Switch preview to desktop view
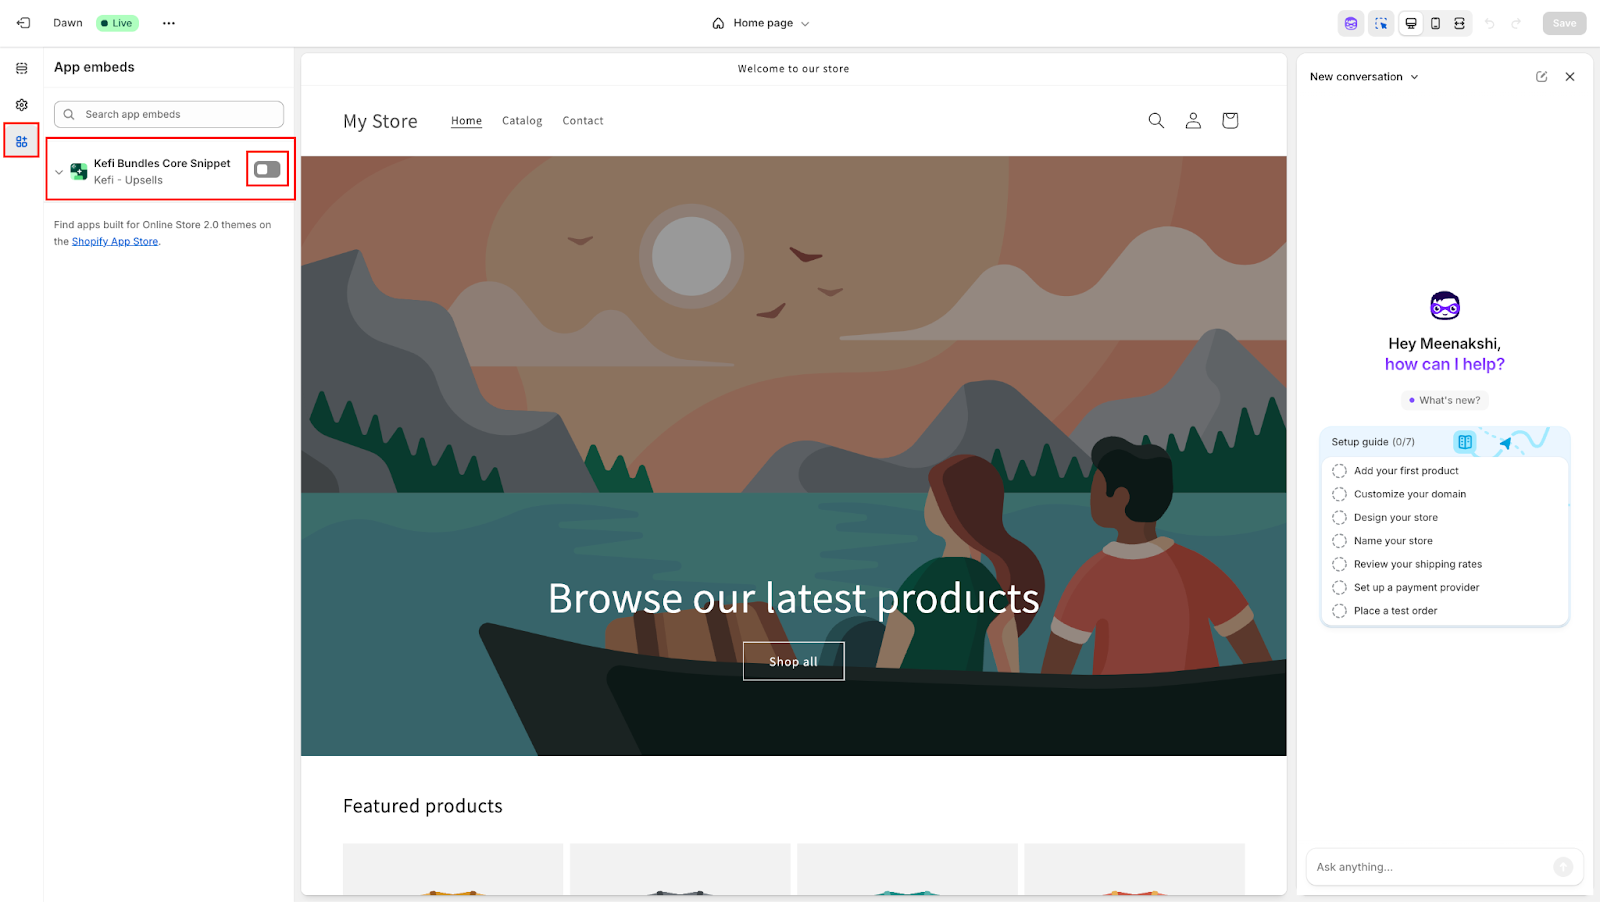 point(1411,23)
